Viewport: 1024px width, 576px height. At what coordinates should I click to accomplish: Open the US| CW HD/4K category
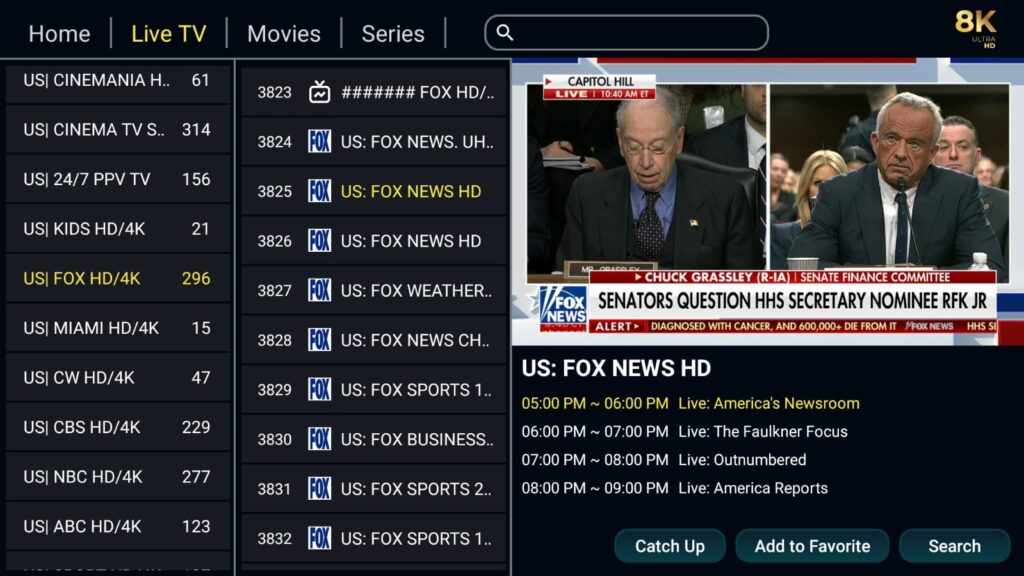tap(118, 377)
